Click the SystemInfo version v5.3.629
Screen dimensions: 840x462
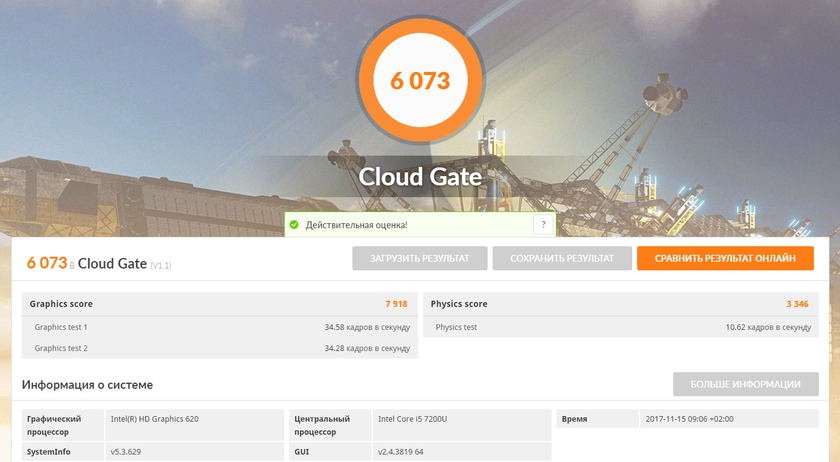128,452
